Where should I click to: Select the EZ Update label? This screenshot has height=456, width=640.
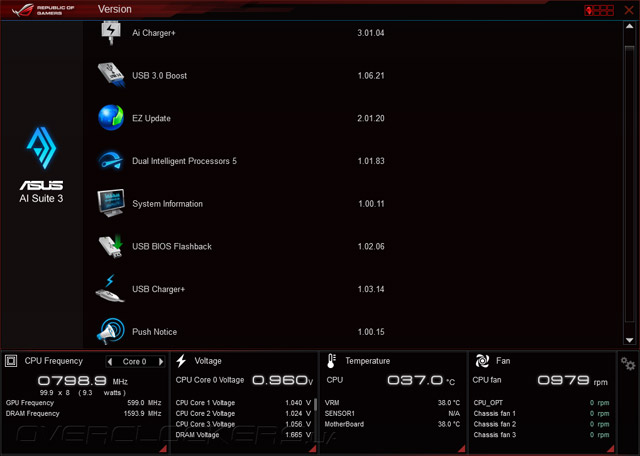(x=151, y=118)
